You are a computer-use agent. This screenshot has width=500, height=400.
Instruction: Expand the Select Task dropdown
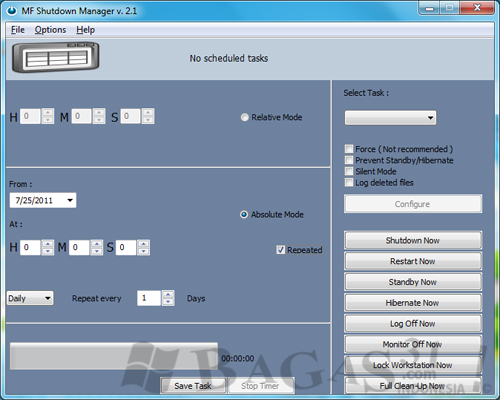[390, 118]
